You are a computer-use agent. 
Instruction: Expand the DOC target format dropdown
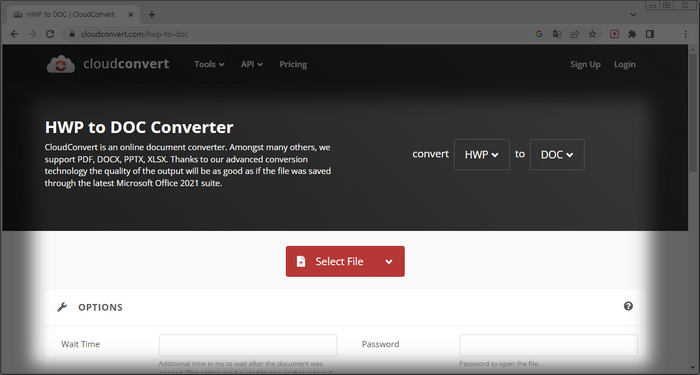coord(557,154)
